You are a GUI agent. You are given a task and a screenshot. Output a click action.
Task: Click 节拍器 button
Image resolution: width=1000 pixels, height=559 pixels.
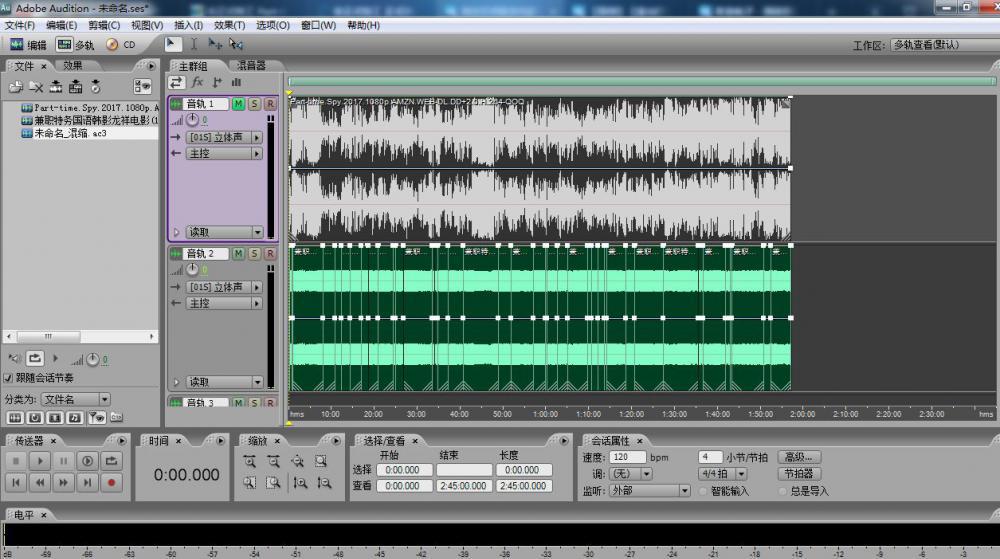pyautogui.click(x=799, y=474)
